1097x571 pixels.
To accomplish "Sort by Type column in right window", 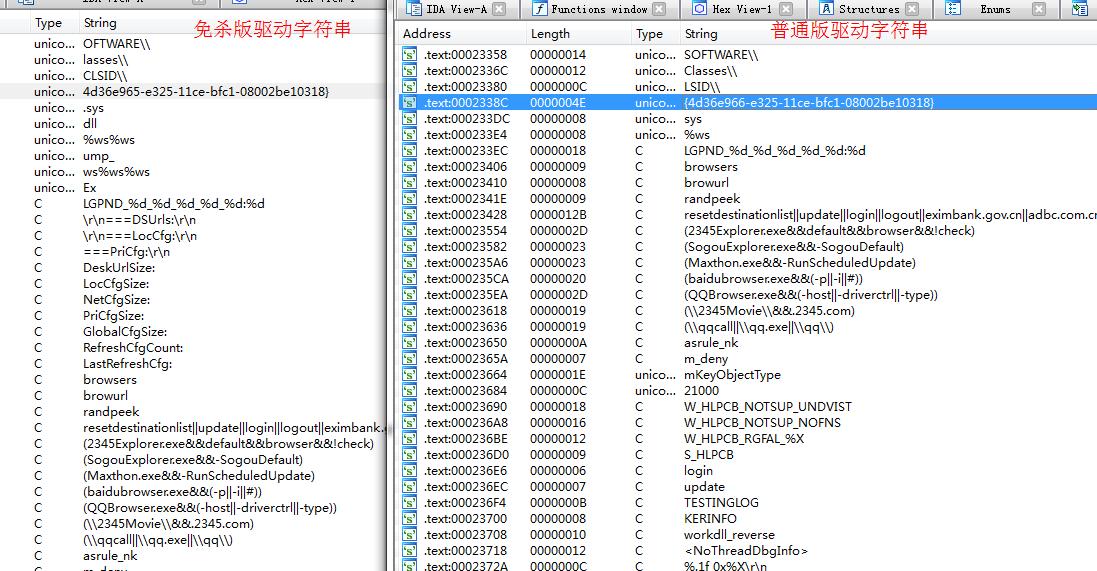I will 649,34.
